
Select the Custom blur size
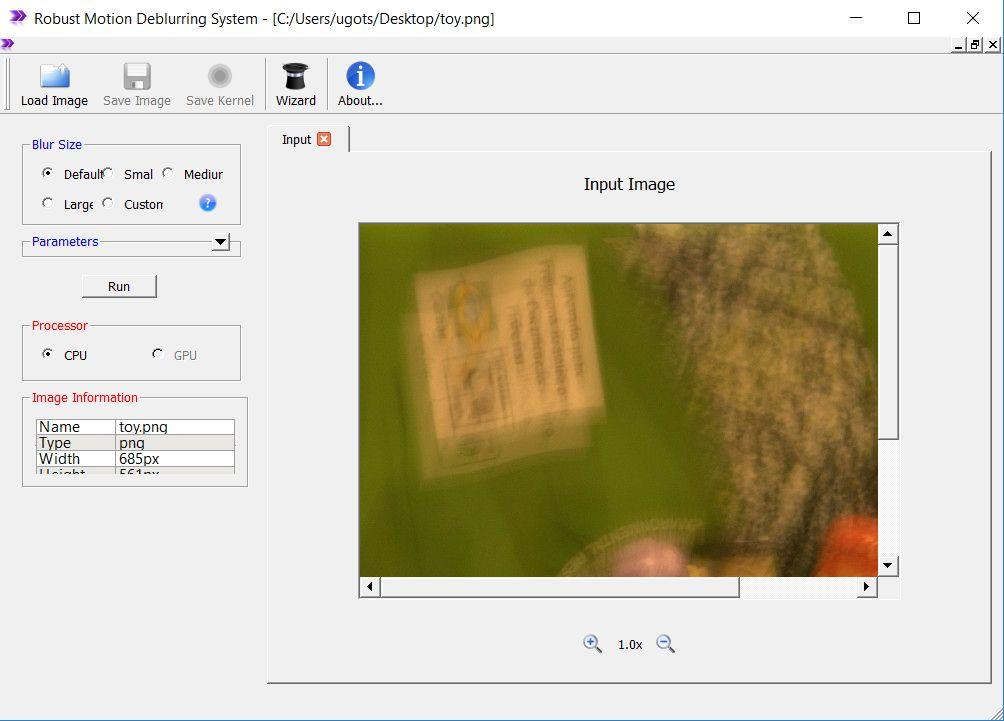(108, 203)
